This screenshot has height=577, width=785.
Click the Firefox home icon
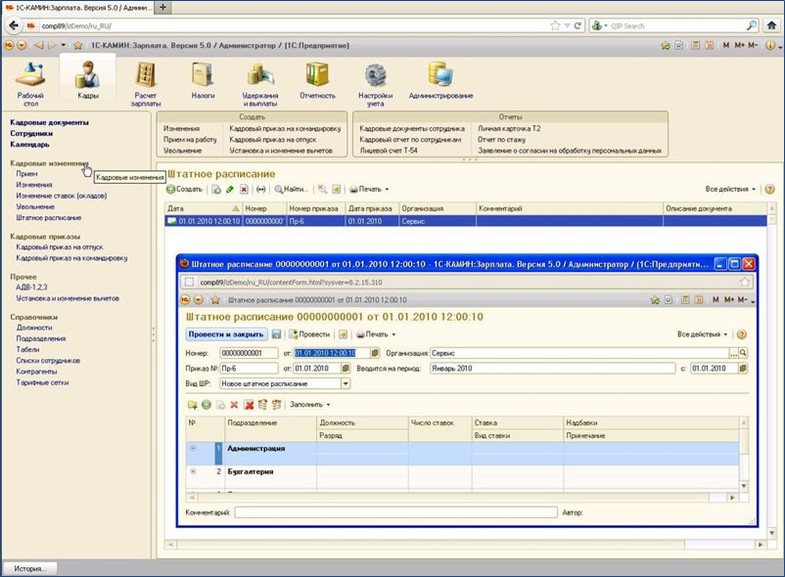[x=771, y=25]
